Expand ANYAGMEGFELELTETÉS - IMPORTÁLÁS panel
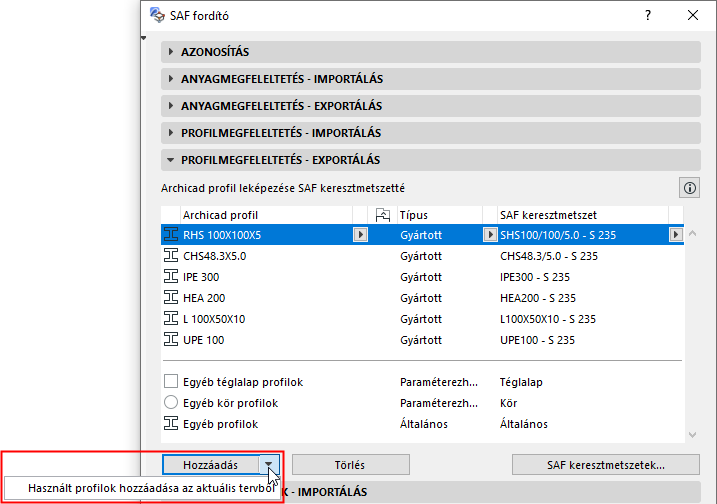Image resolution: width=717 pixels, height=504 pixels. pos(171,79)
